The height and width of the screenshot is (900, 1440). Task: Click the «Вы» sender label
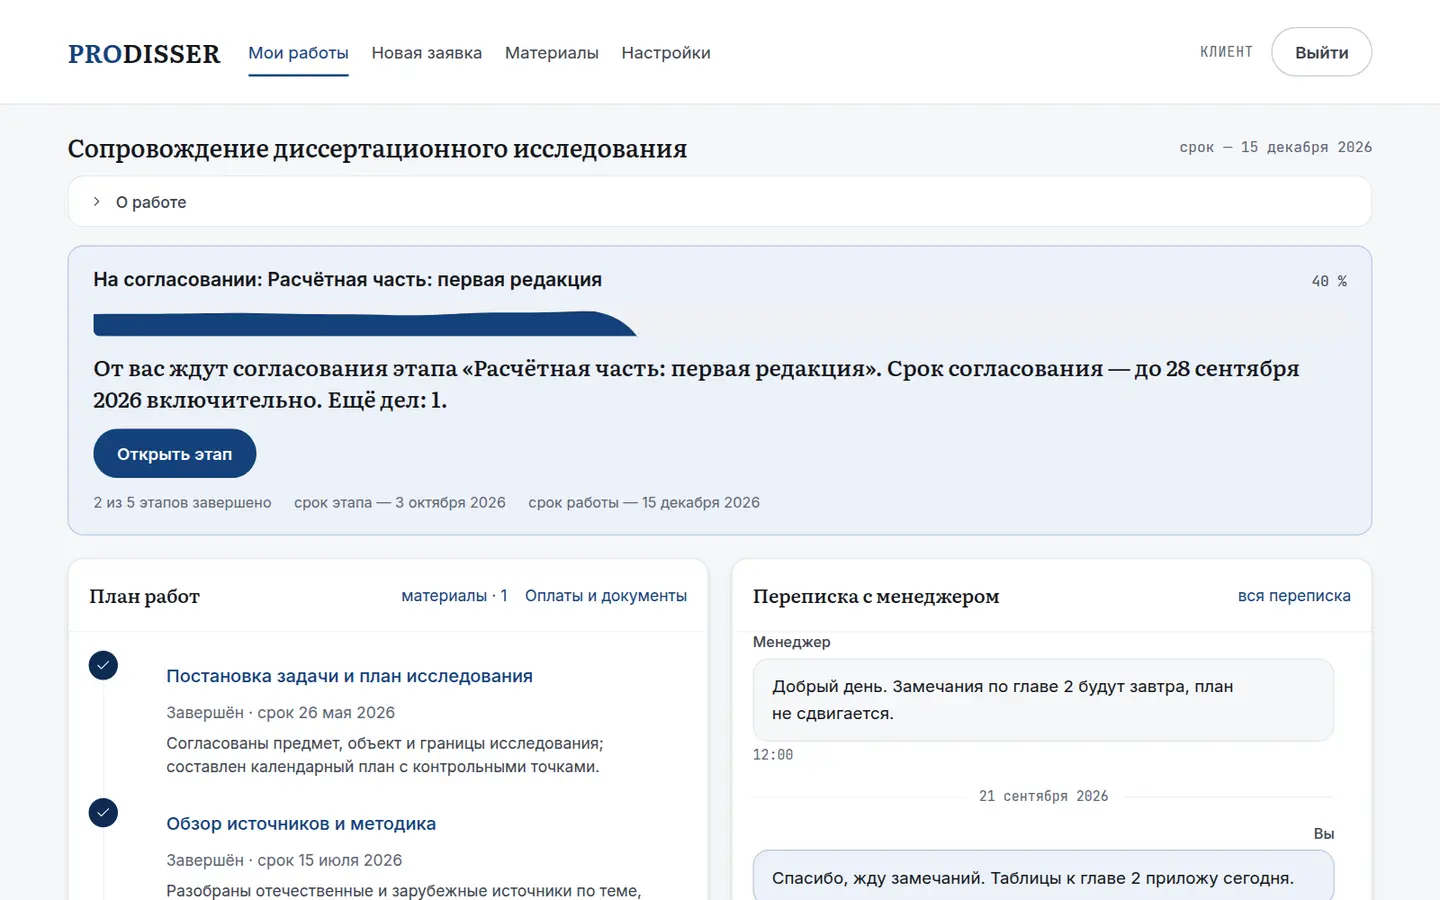[1324, 834]
